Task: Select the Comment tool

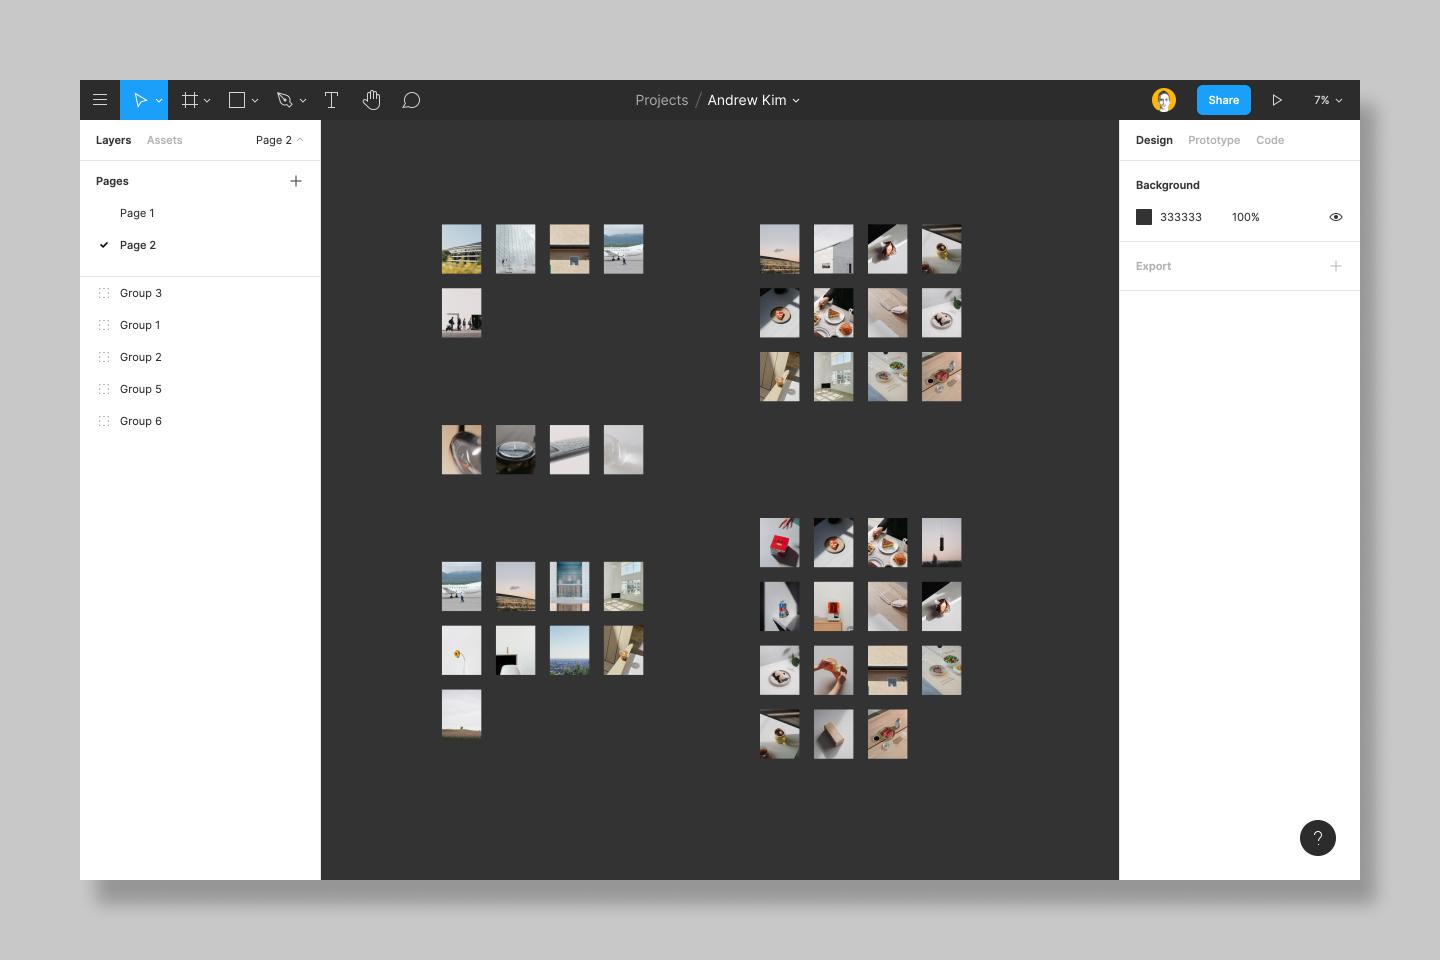Action: (411, 100)
